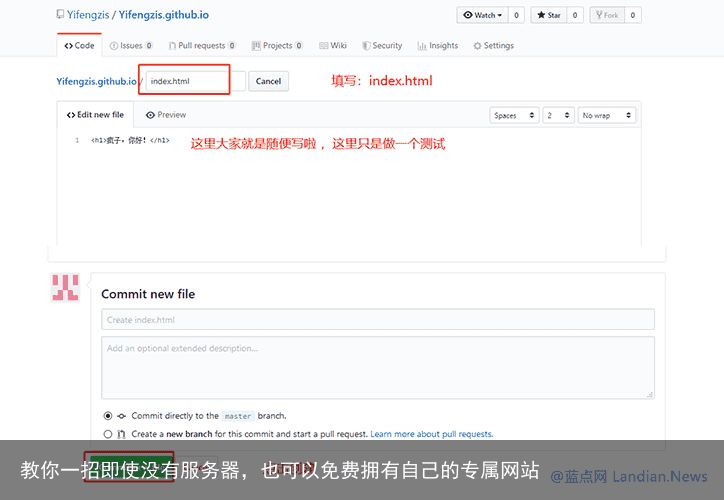Open the forks count next to Fork
This screenshot has height=500, width=724.
pos(633,15)
